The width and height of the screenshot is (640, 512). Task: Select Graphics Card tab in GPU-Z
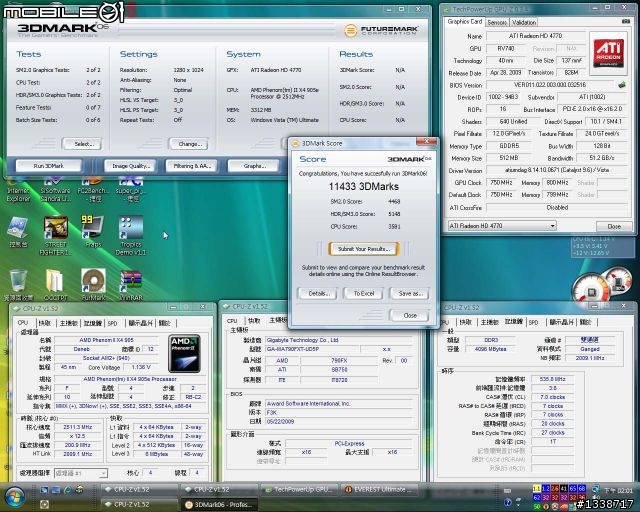click(x=464, y=22)
